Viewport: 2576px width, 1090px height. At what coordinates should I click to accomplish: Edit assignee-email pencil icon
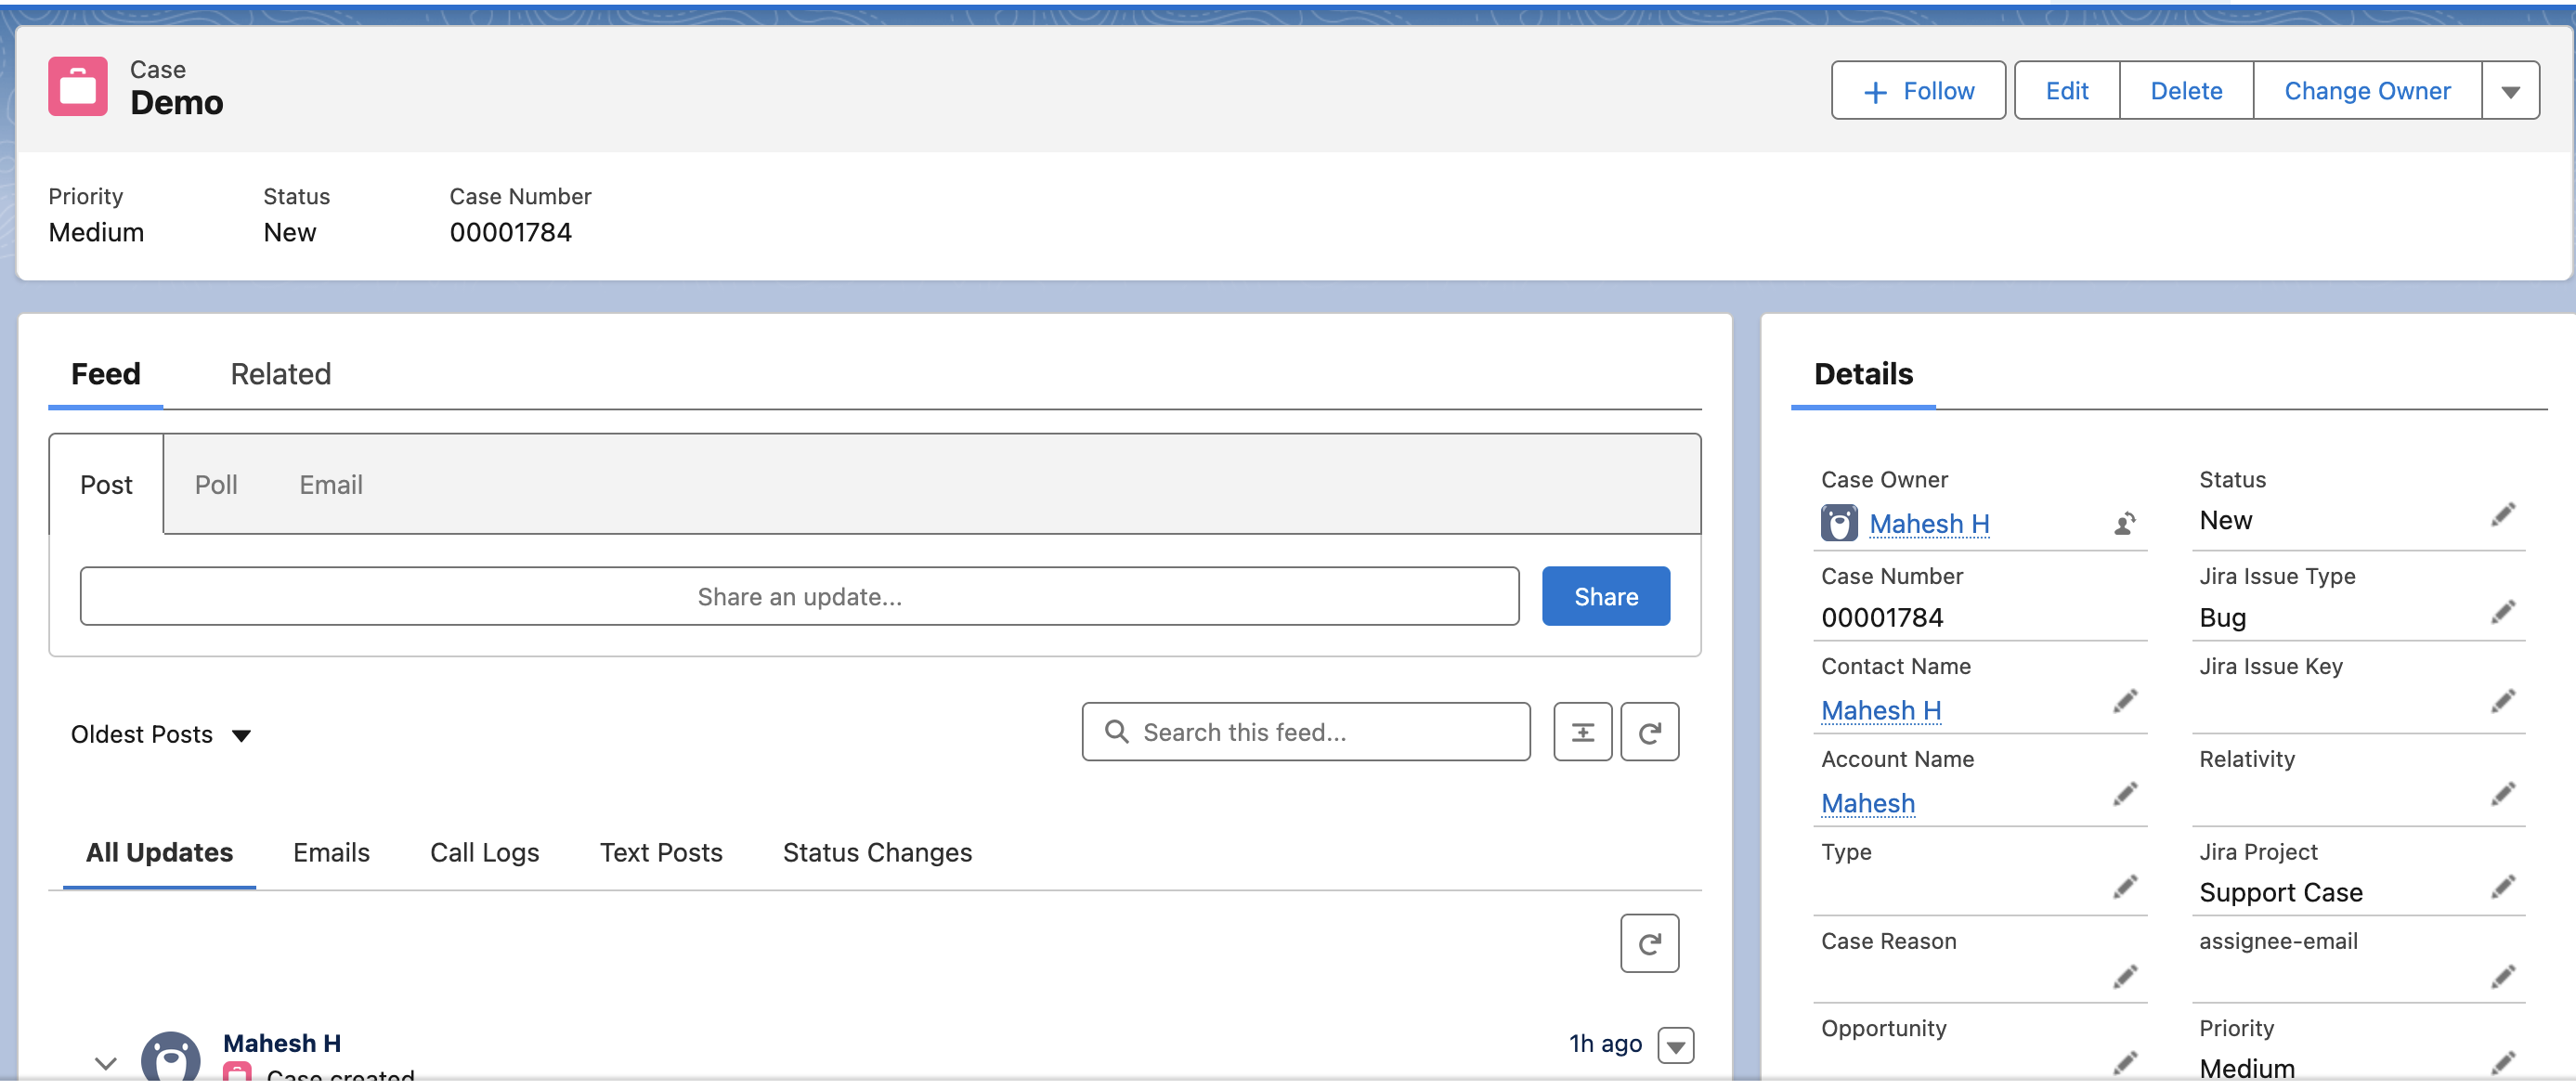coord(2503,977)
